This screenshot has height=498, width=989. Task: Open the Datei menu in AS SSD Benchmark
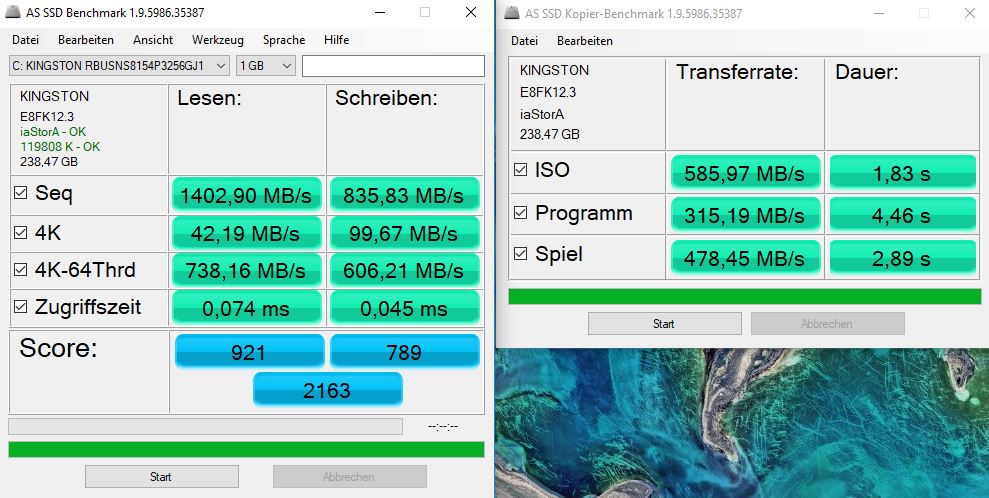(25, 40)
